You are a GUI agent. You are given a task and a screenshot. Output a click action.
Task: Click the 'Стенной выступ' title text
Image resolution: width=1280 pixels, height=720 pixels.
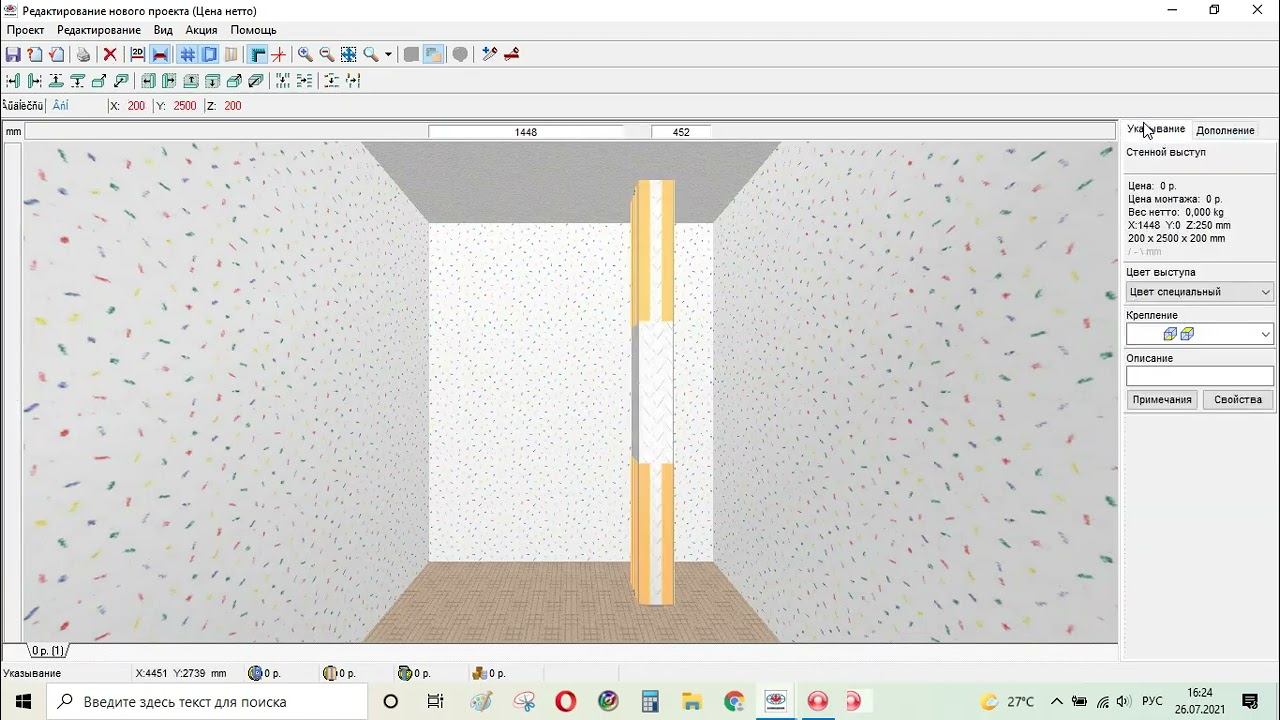(1166, 152)
